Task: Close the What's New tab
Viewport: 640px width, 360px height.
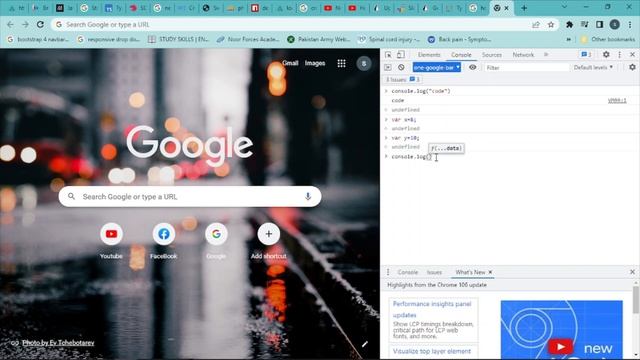Action: point(490,272)
